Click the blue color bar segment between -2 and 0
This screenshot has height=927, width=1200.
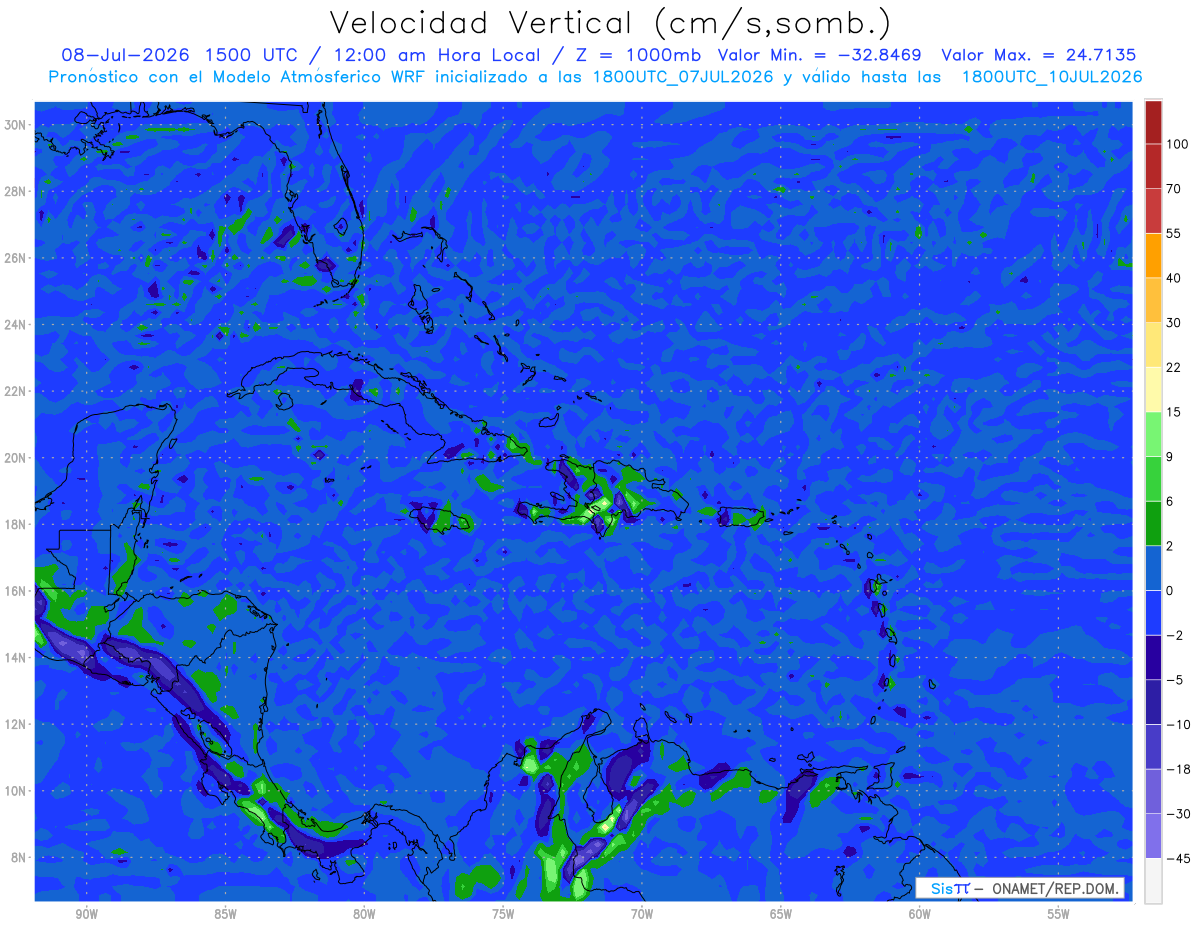tap(1153, 612)
